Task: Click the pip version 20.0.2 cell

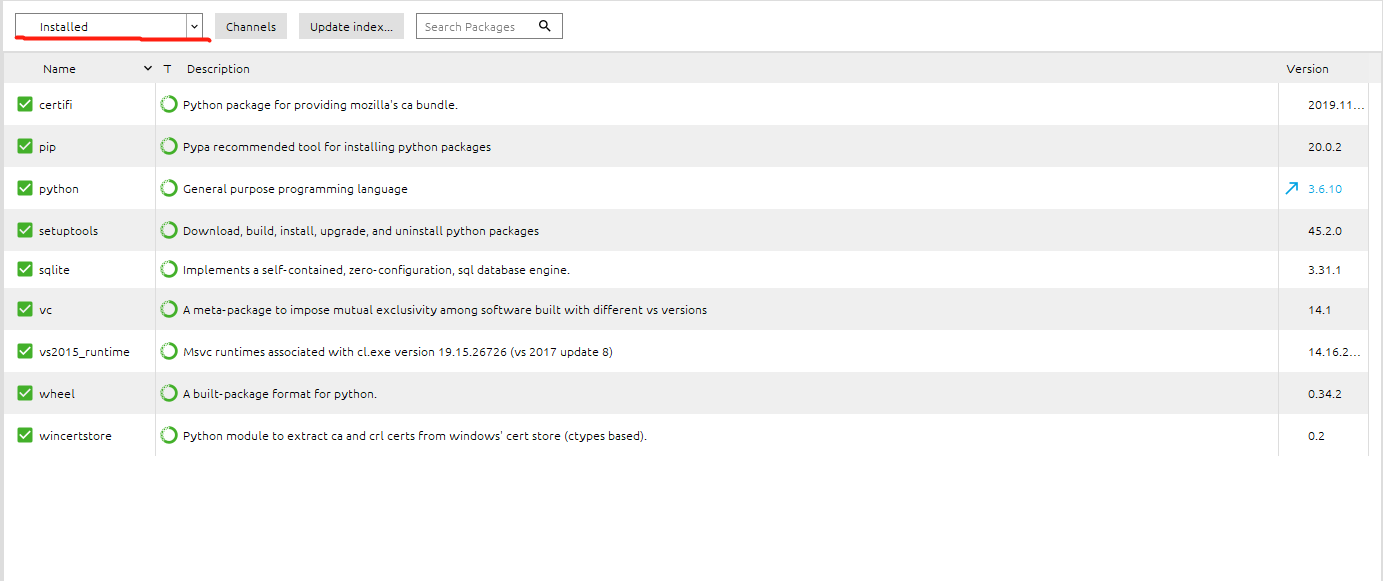Action: pos(1325,147)
